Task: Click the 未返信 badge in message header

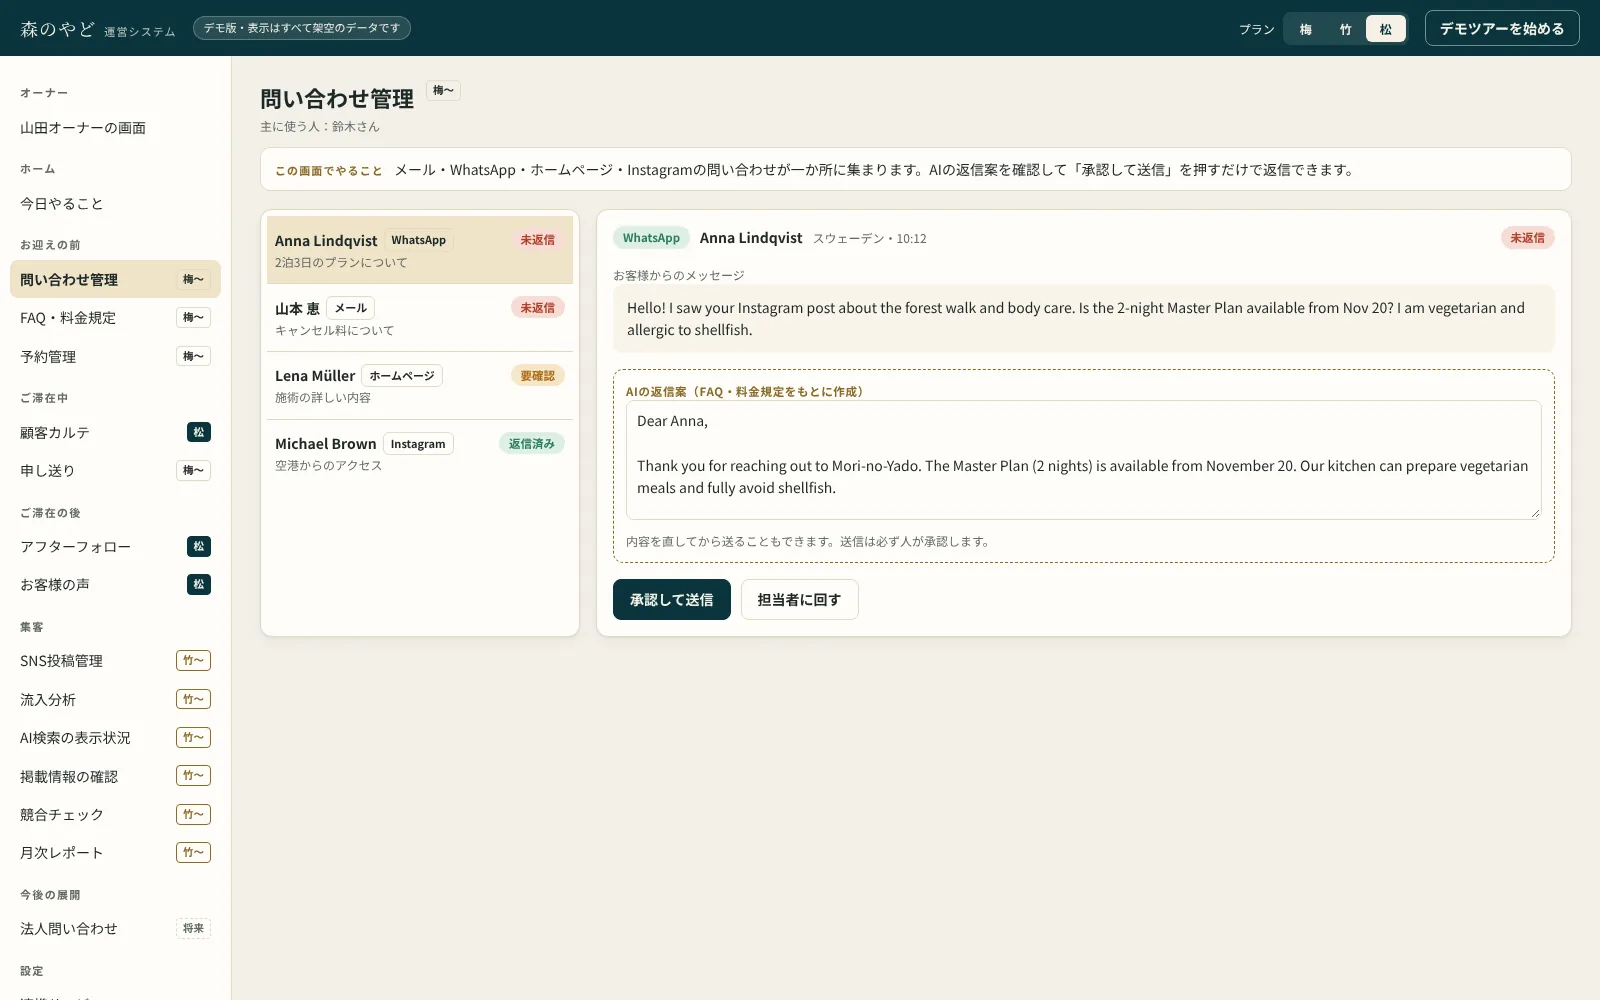Action: [x=1527, y=238]
